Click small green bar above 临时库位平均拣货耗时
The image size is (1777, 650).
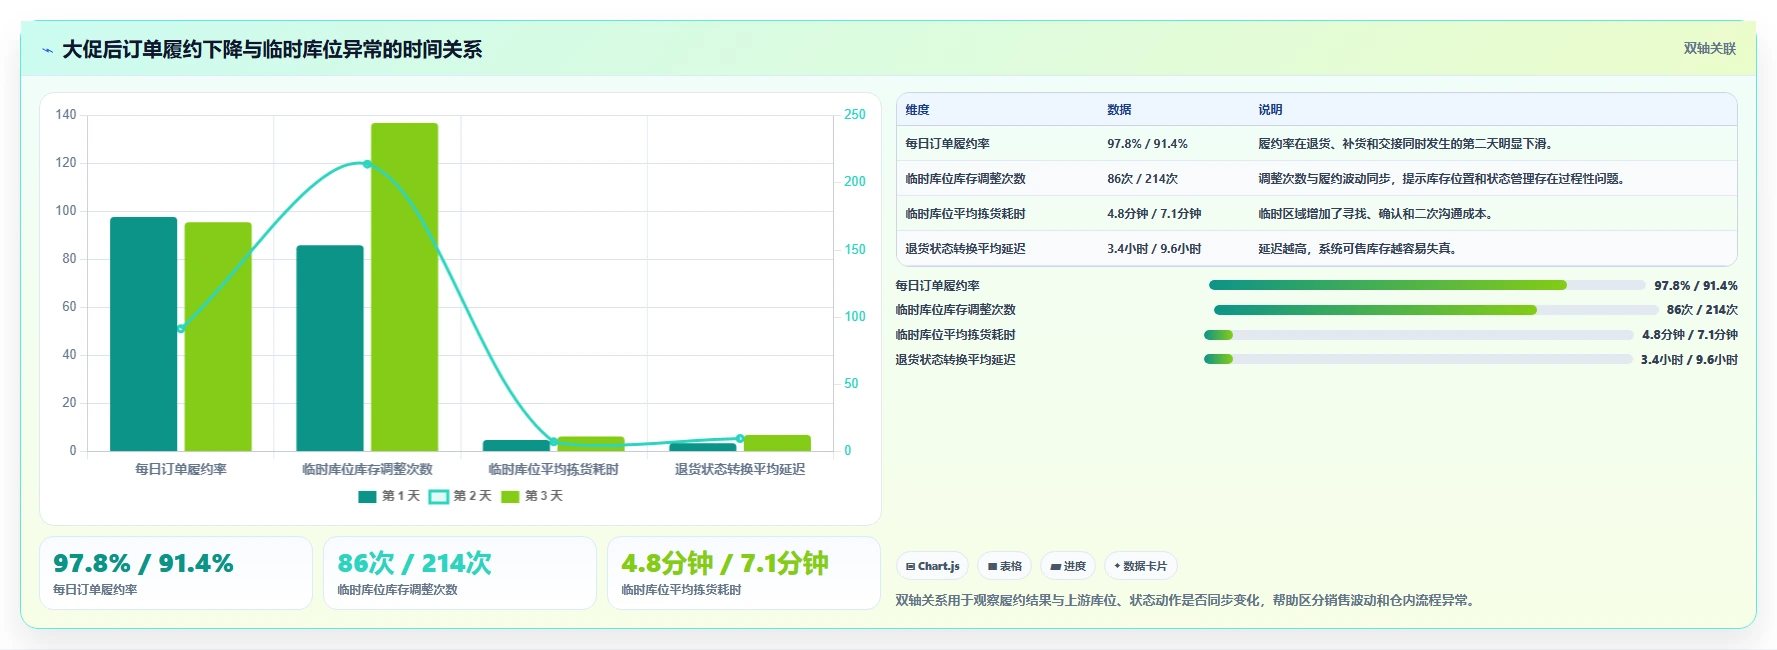[591, 443]
